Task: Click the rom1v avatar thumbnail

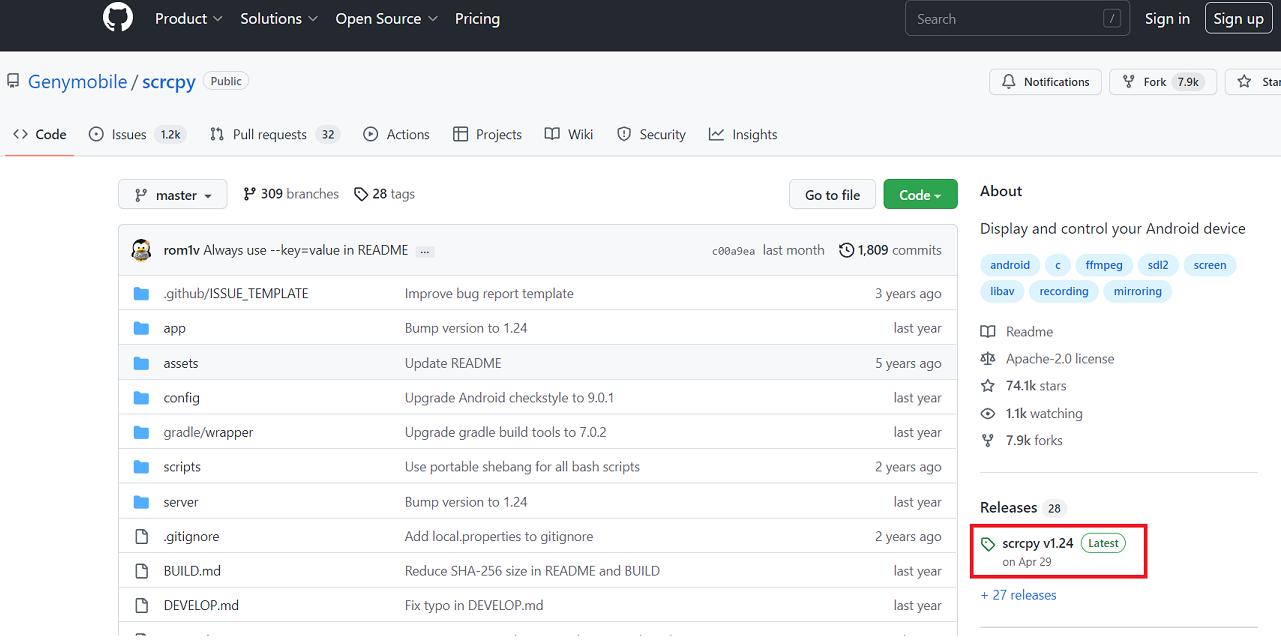Action: click(141, 250)
